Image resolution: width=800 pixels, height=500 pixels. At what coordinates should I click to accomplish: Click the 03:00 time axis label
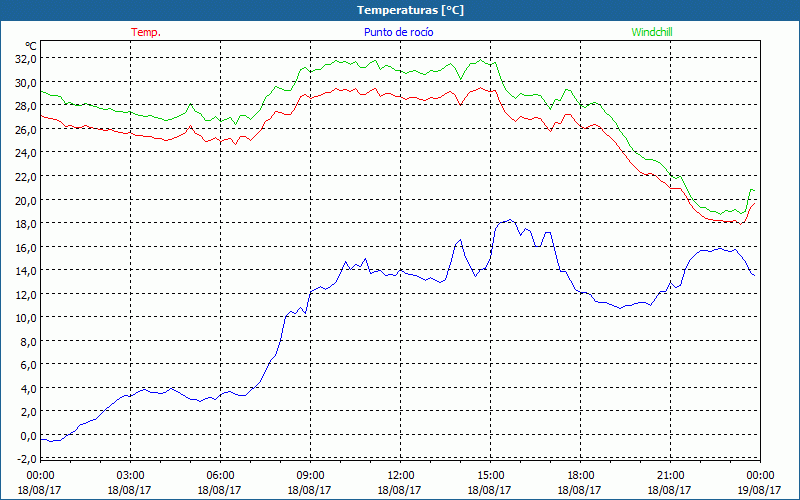pos(130,476)
